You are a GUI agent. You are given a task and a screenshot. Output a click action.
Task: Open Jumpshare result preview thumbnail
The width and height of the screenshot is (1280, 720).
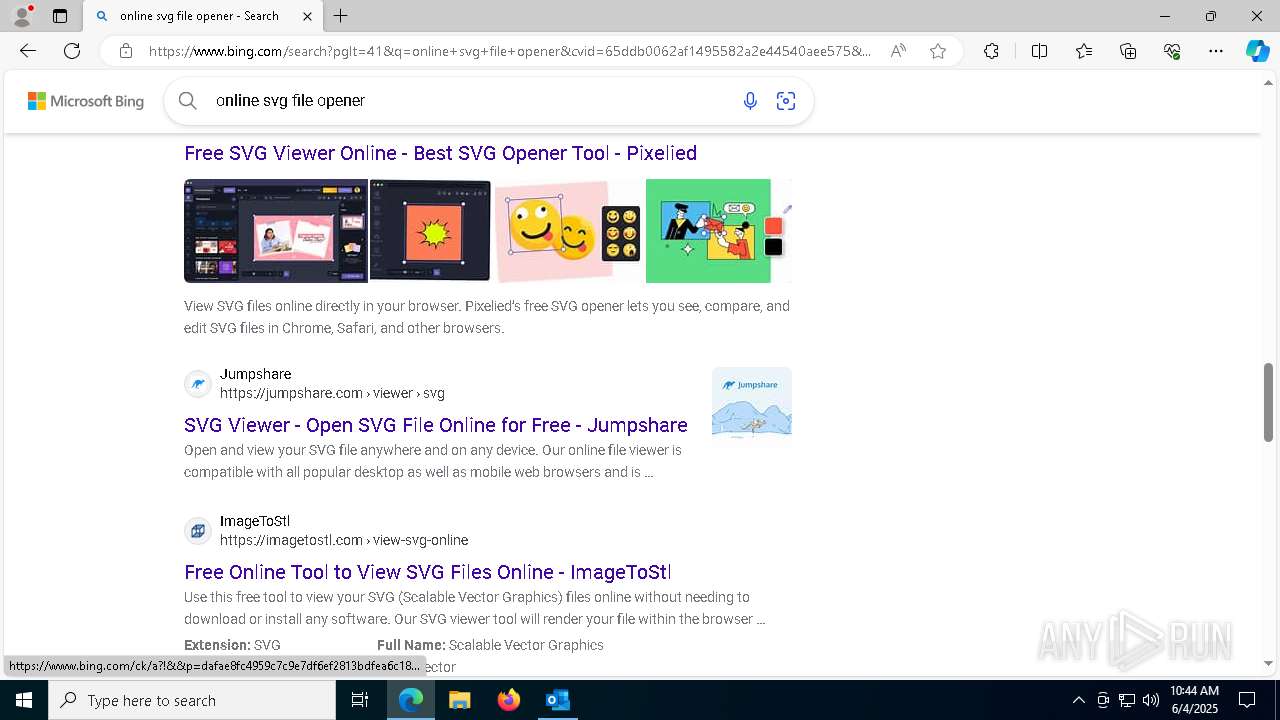(x=752, y=402)
